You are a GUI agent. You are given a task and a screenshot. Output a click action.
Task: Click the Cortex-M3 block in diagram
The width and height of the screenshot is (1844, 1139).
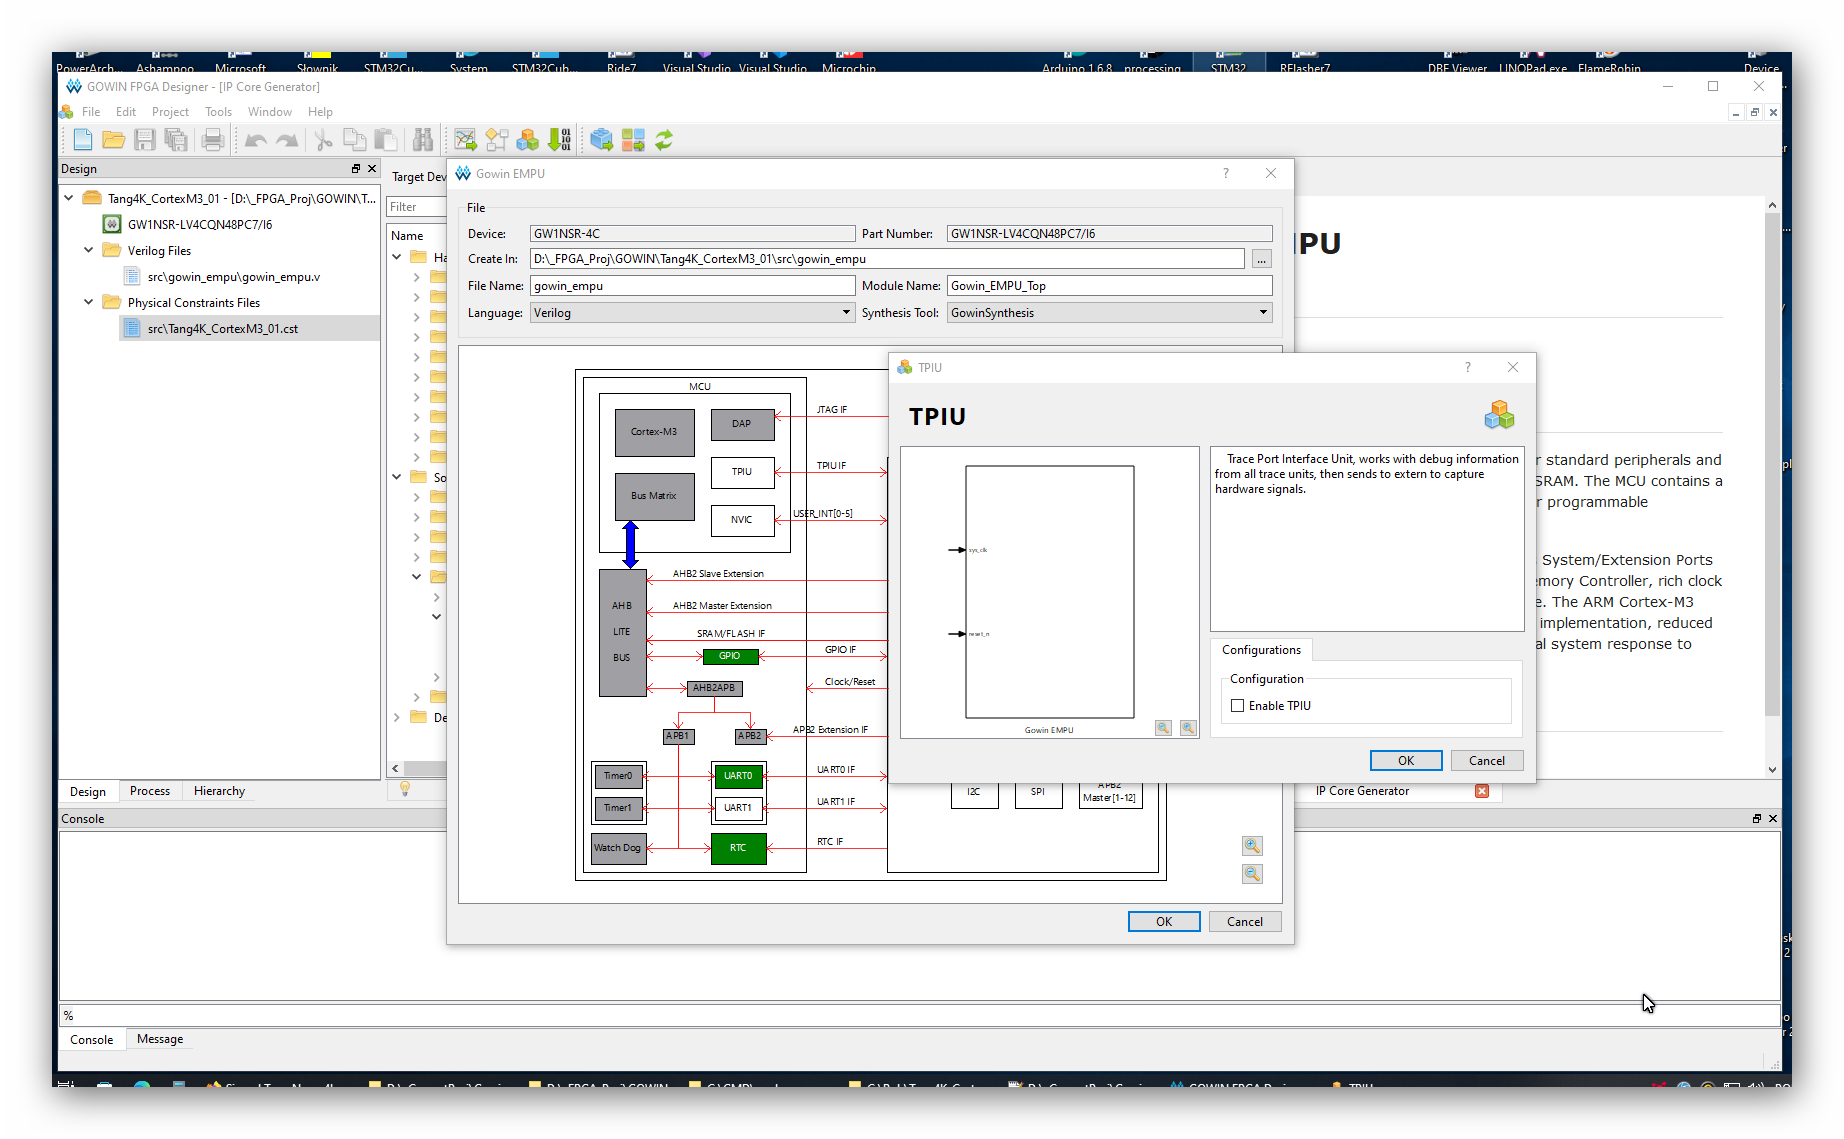tap(654, 432)
